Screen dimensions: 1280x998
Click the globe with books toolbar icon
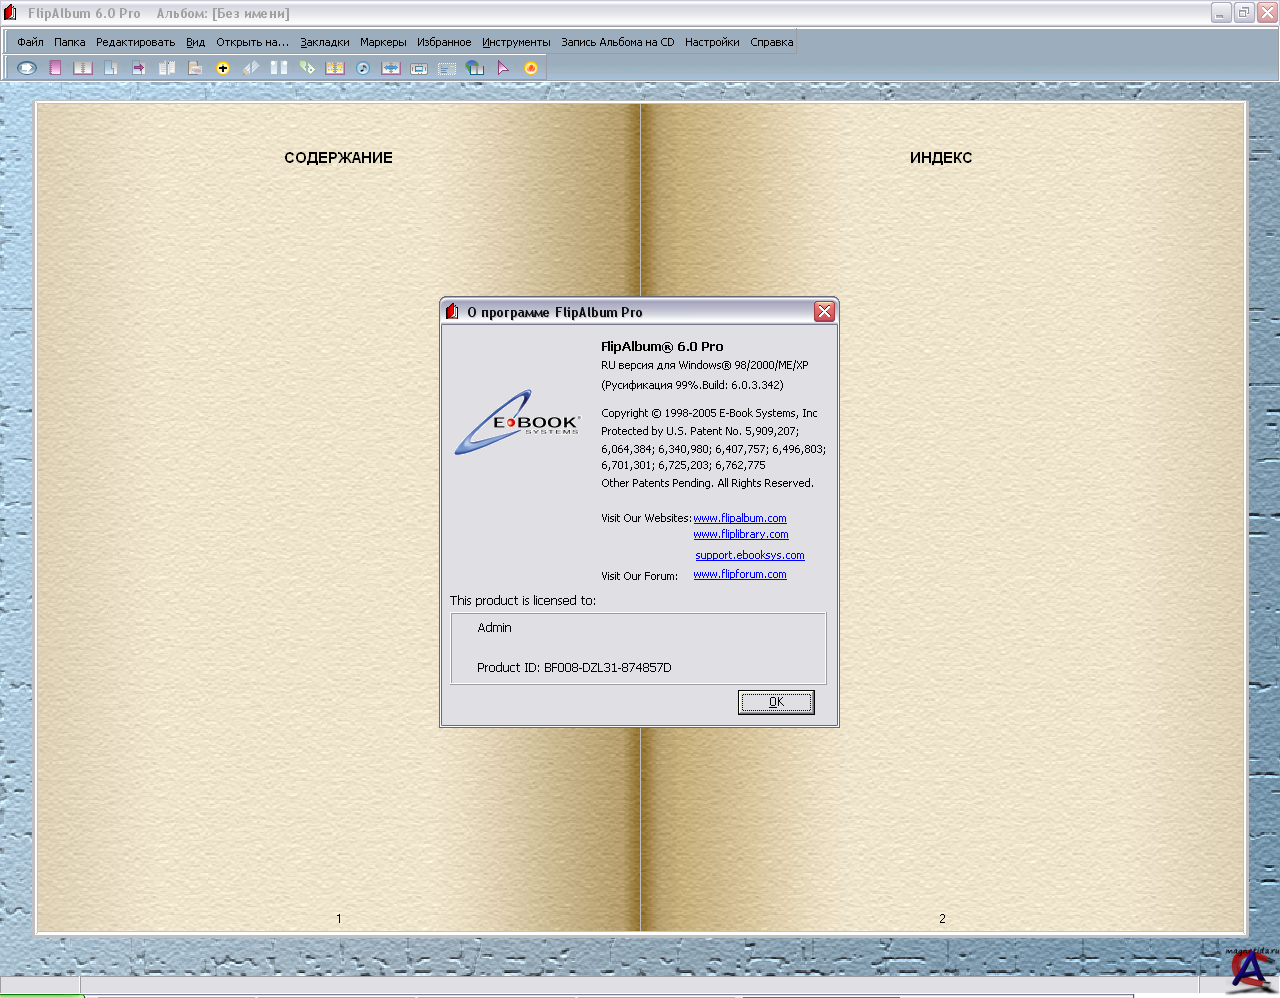point(475,68)
